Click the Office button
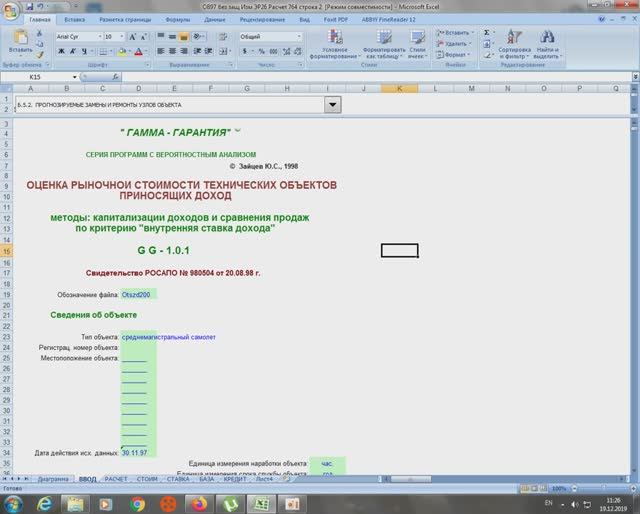The width and height of the screenshot is (640, 514). 11,11
